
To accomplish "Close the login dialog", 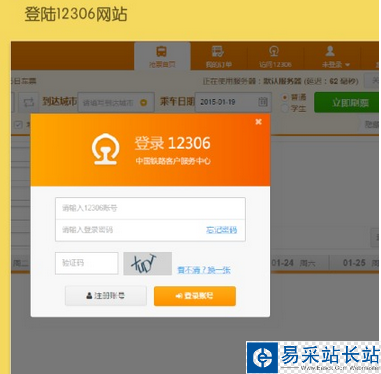I will click(258, 122).
